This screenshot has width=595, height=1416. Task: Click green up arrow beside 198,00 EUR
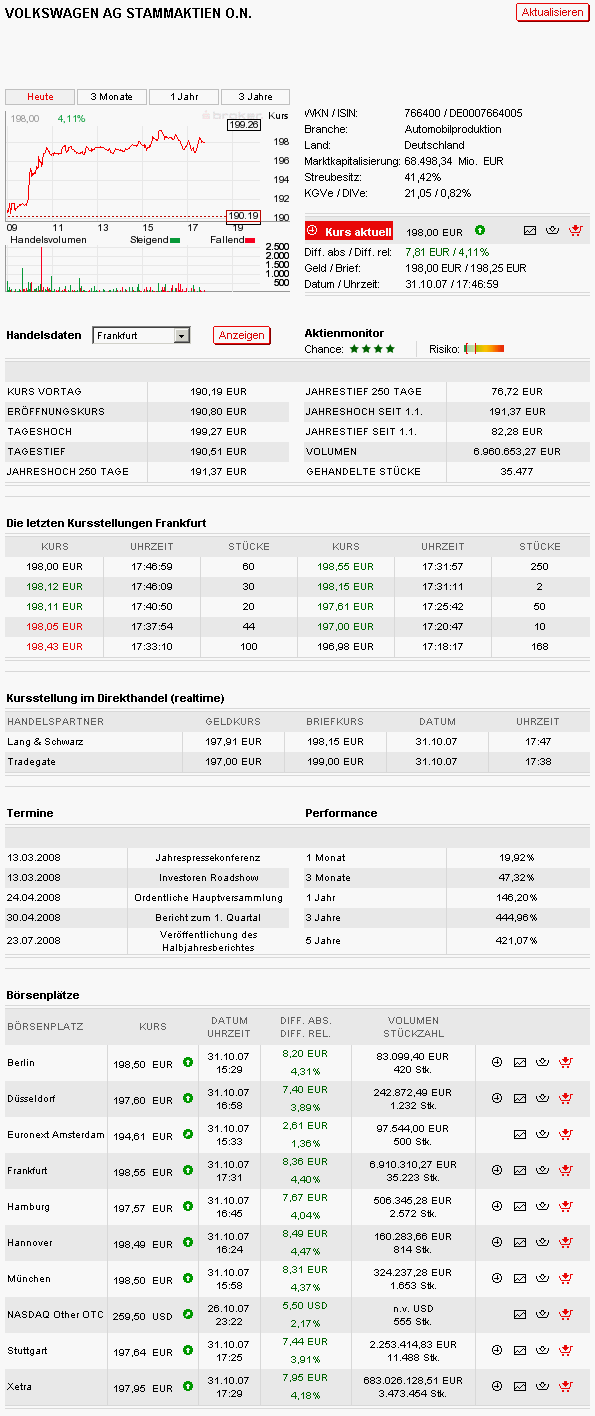[480, 231]
